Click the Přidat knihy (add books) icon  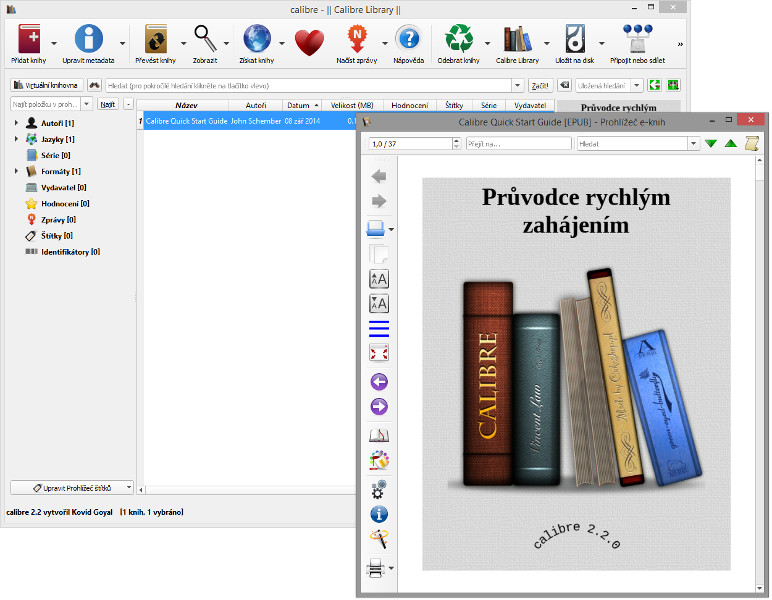(x=29, y=38)
